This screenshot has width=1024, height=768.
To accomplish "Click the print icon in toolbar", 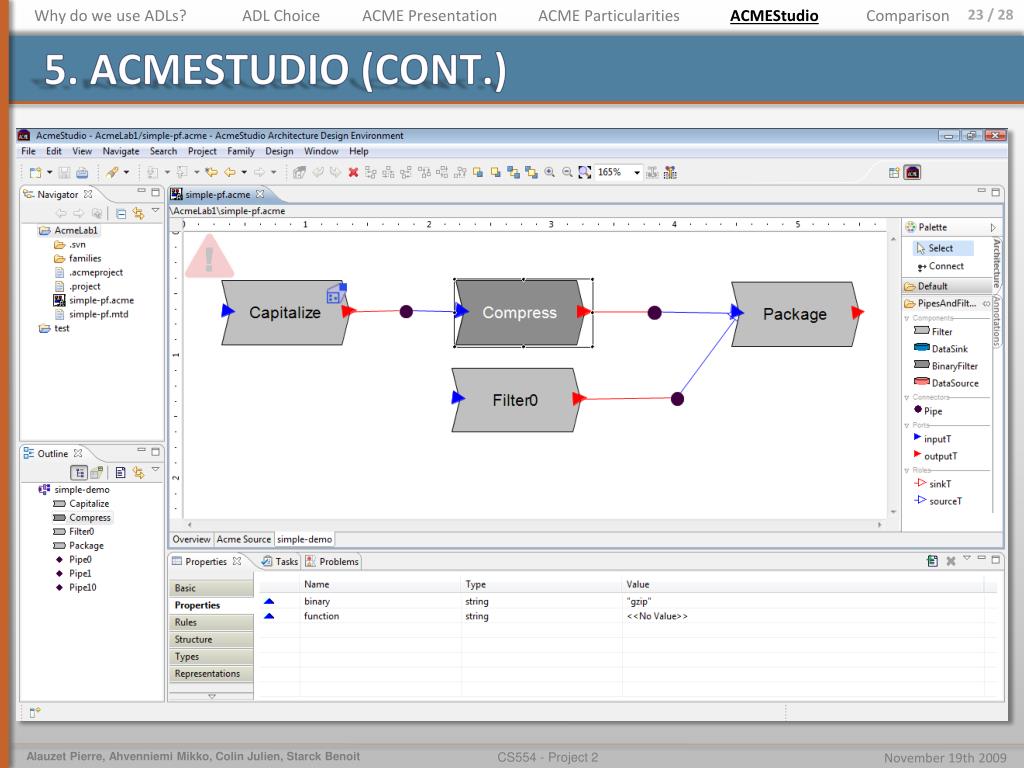I will (82, 172).
